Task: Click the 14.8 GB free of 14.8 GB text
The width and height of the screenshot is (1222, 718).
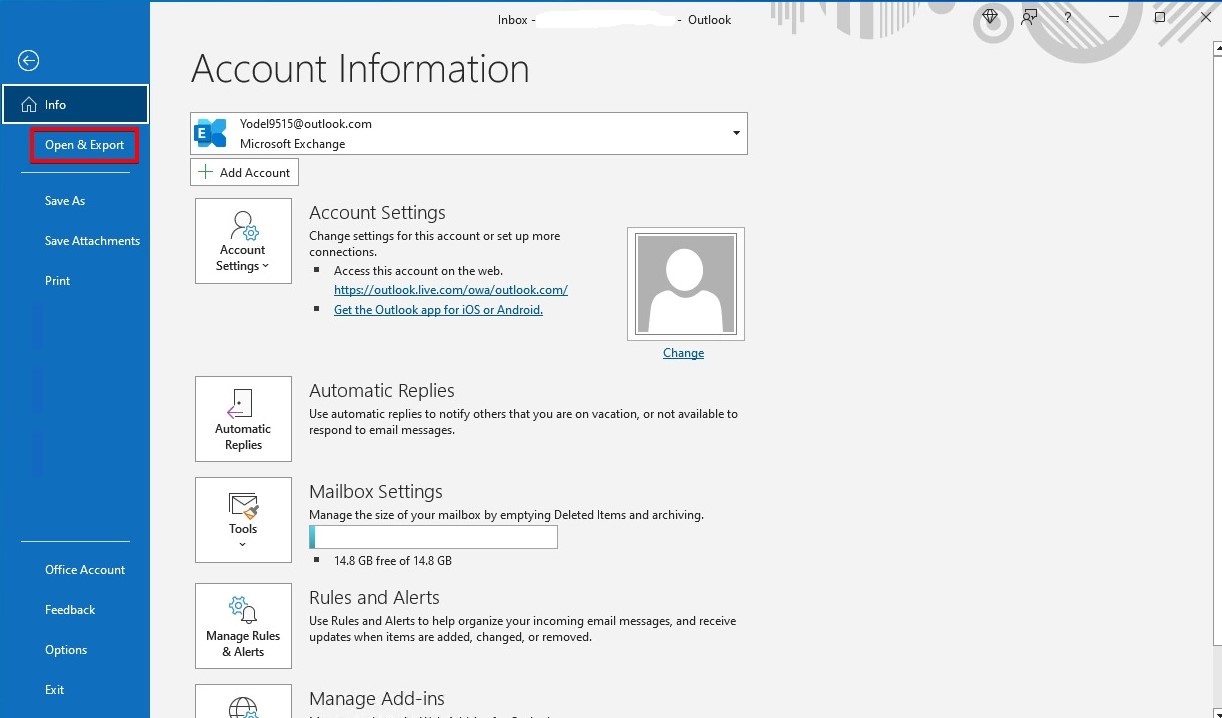Action: [x=393, y=561]
